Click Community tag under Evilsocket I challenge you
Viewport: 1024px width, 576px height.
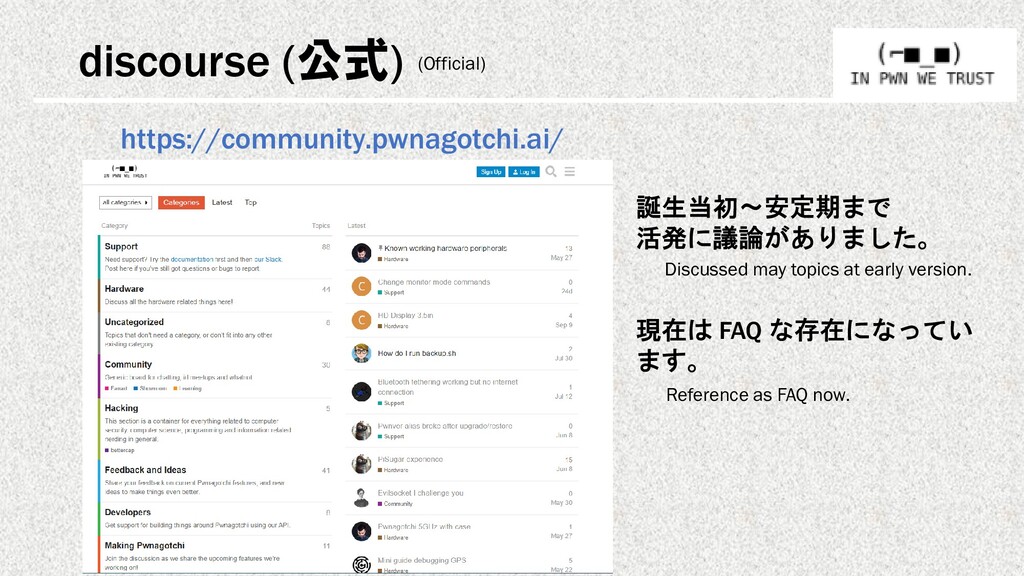(395, 504)
